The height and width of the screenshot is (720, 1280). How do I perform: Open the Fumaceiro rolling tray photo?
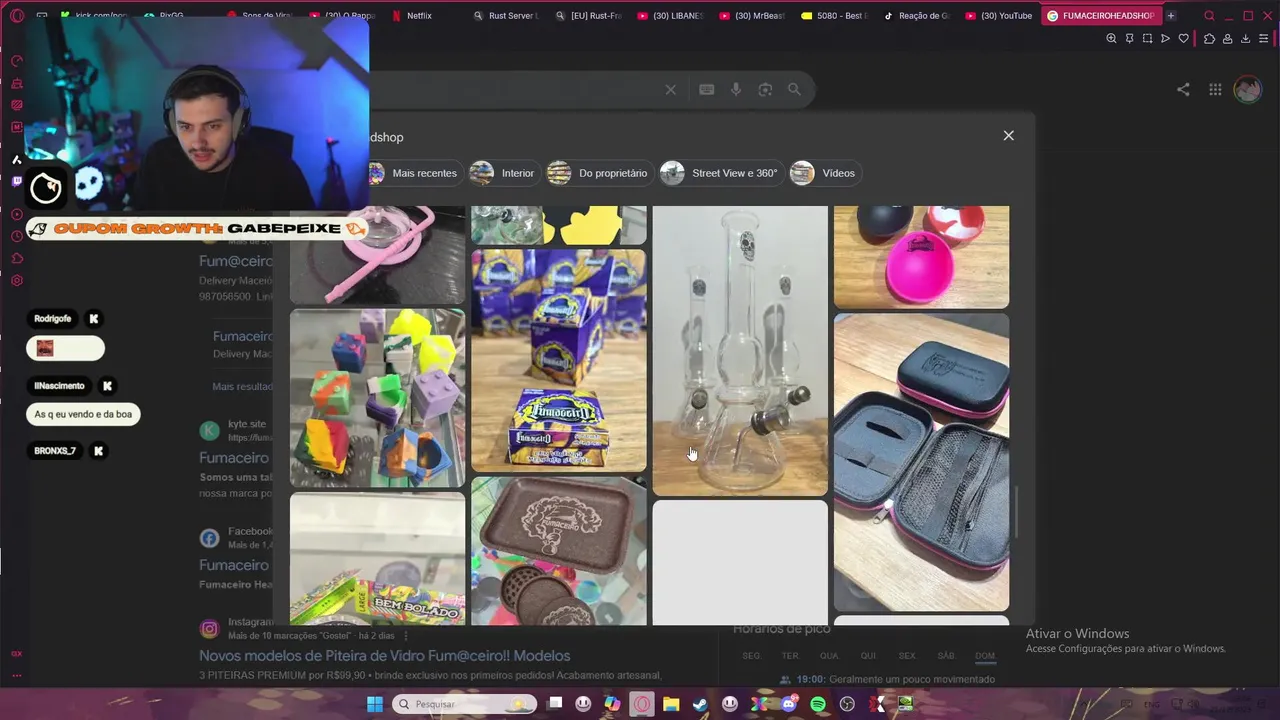point(559,551)
